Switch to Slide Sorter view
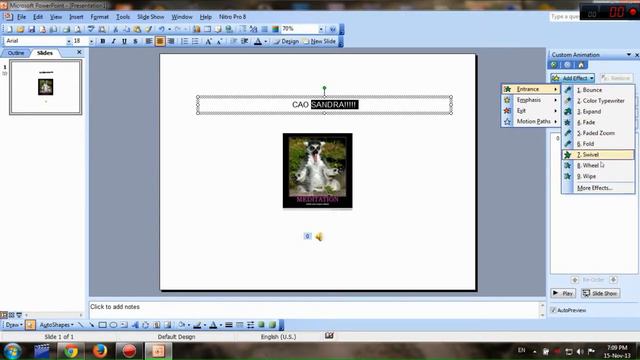The height and width of the screenshot is (360, 640). [x=11, y=315]
